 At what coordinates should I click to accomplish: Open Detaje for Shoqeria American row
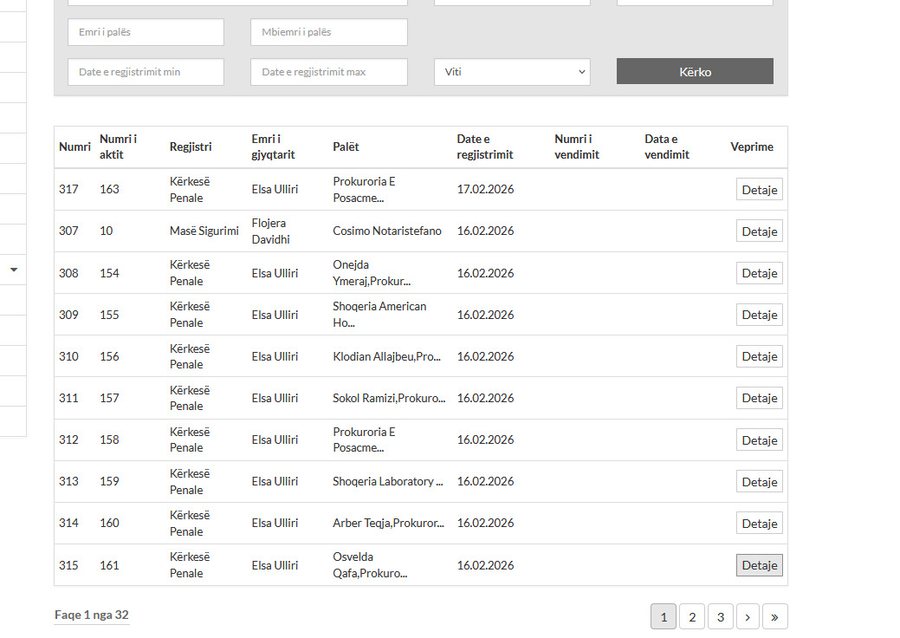759,315
